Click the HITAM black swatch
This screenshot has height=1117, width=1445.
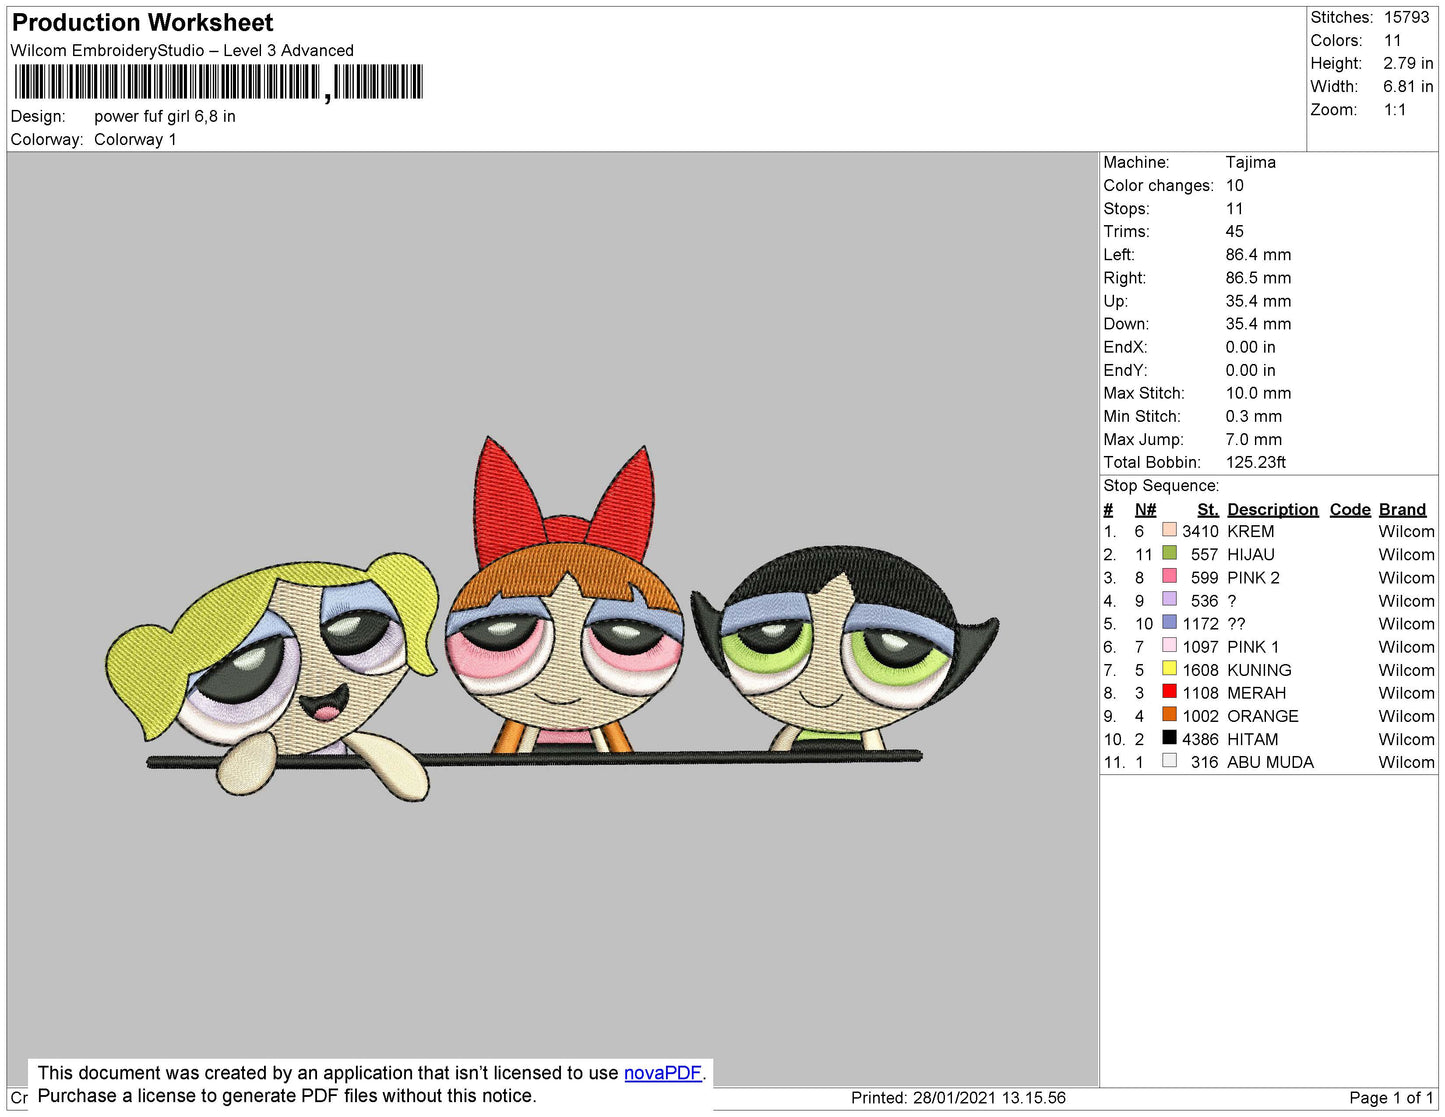coord(1169,737)
